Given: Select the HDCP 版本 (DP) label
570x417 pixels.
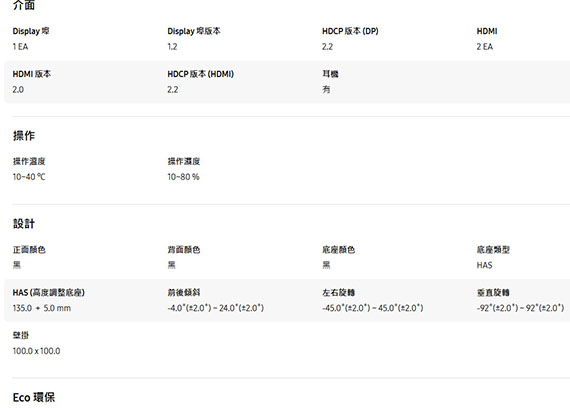Looking at the screenshot, I should pos(350,31).
